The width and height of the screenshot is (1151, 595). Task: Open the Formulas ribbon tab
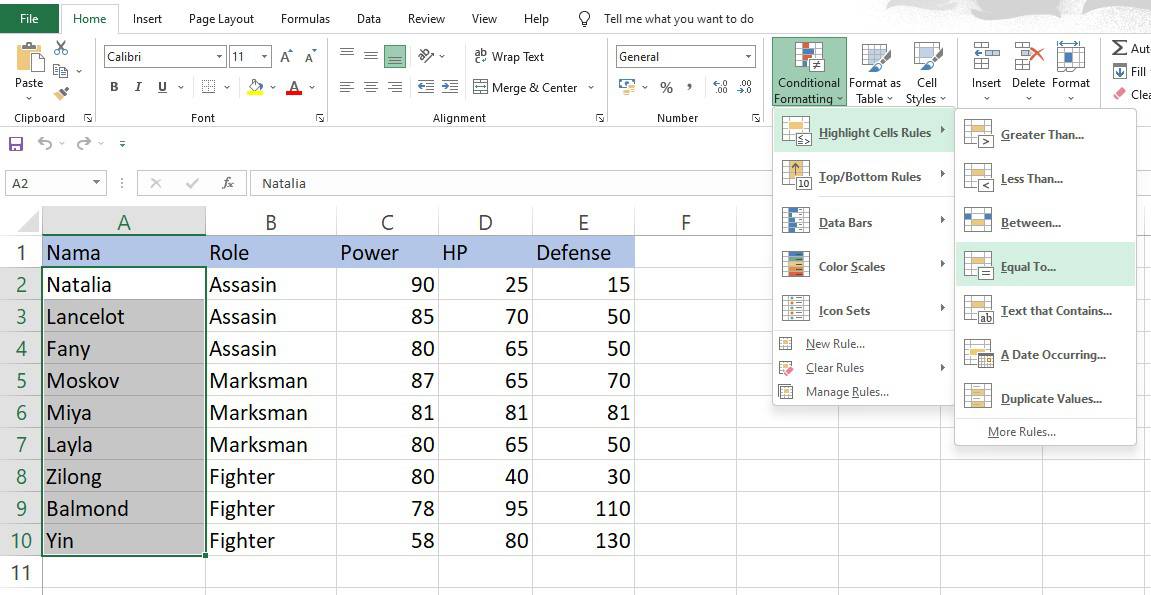305,19
